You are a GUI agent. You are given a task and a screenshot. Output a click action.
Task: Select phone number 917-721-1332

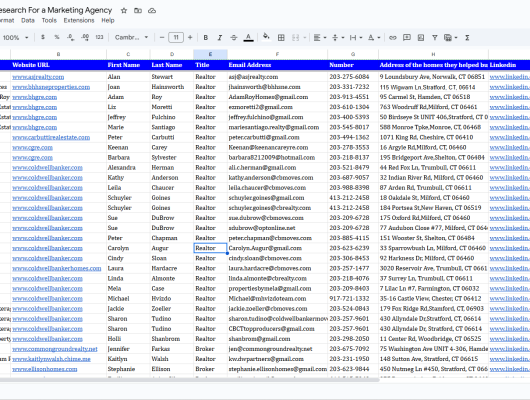pos(353,299)
